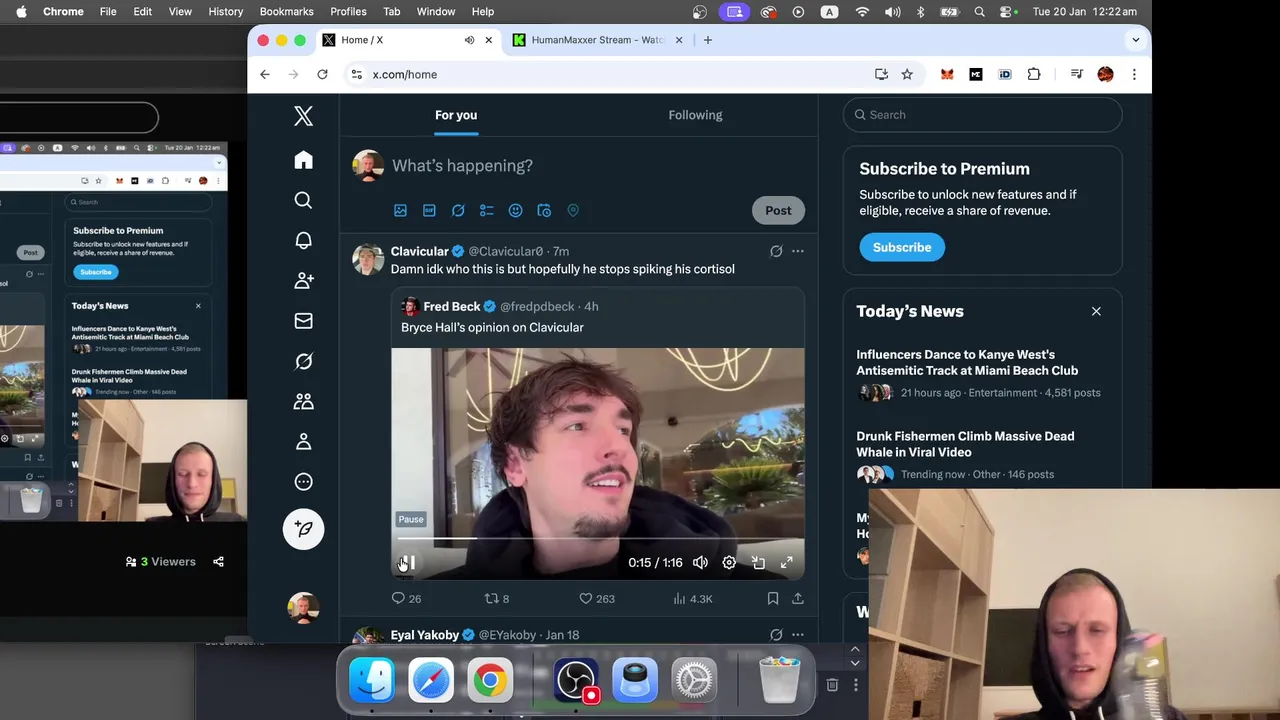Open the History menu

(x=225, y=11)
